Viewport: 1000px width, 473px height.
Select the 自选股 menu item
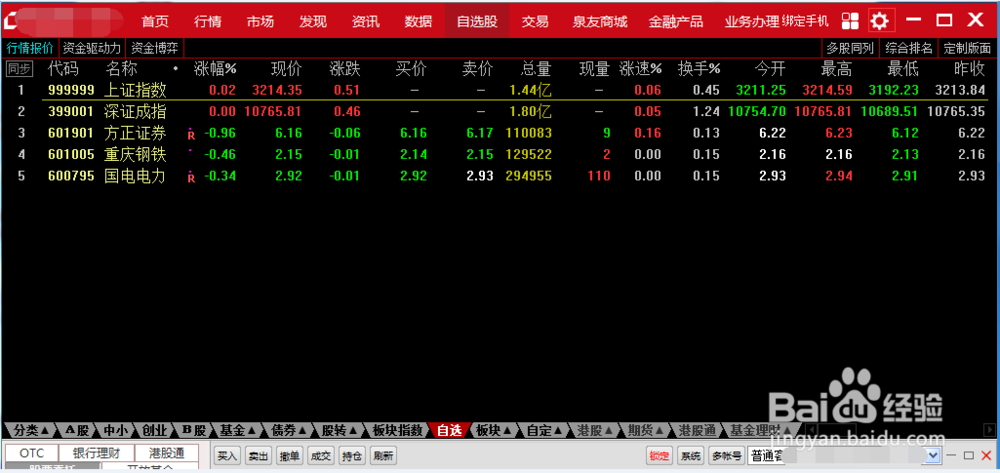point(477,21)
